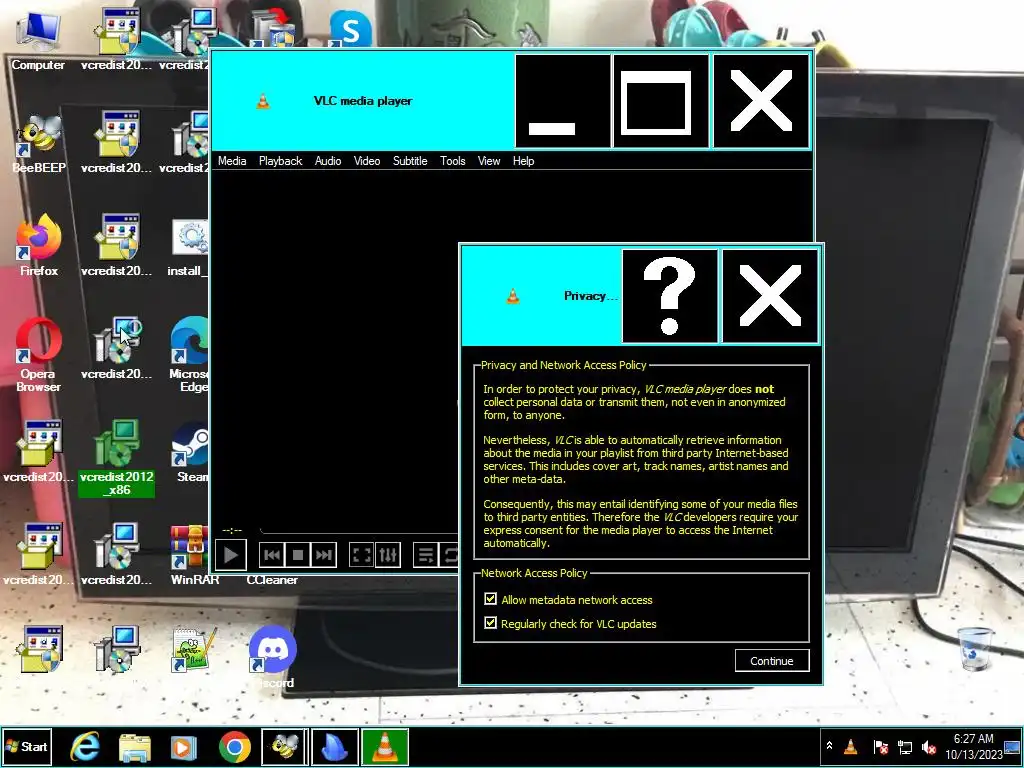Click the Stop playback button in VLC
Image resolution: width=1024 pixels, height=768 pixels.
coord(298,556)
